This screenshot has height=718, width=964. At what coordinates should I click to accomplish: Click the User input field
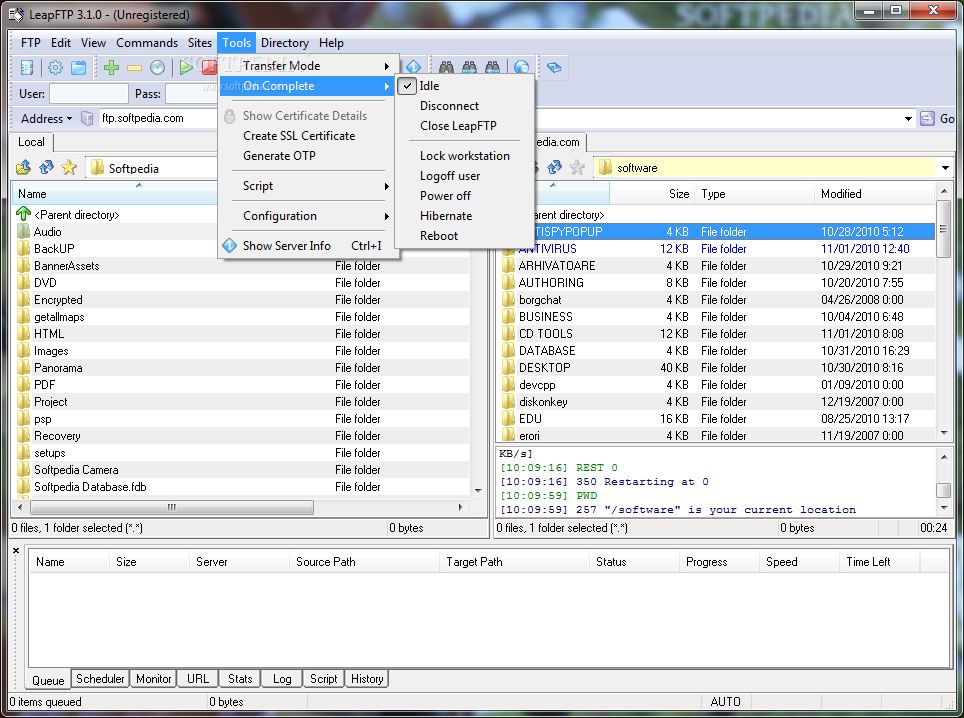[89, 94]
